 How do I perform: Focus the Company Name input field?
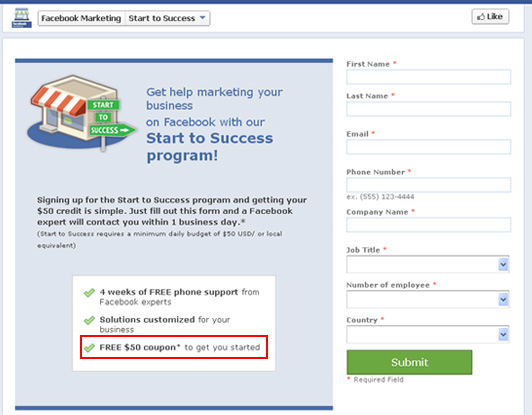click(429, 225)
